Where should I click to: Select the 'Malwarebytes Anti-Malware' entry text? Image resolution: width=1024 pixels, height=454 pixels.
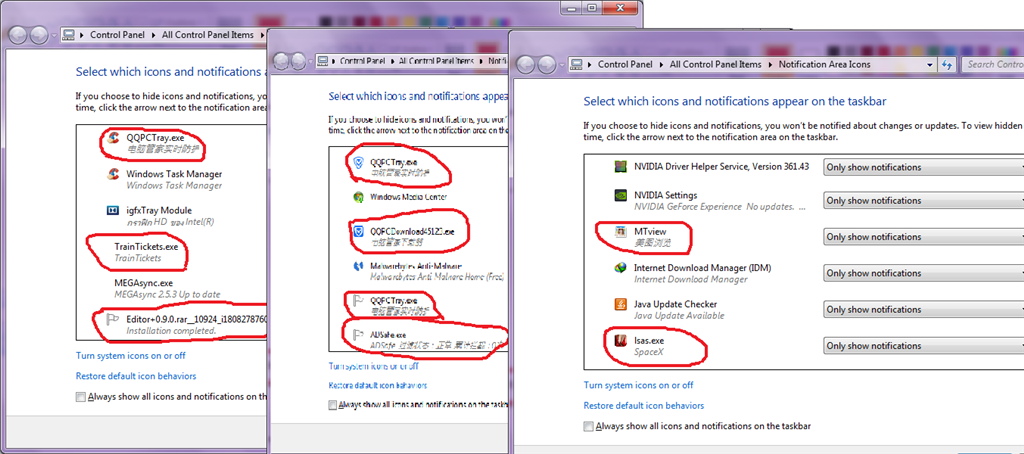point(416,267)
